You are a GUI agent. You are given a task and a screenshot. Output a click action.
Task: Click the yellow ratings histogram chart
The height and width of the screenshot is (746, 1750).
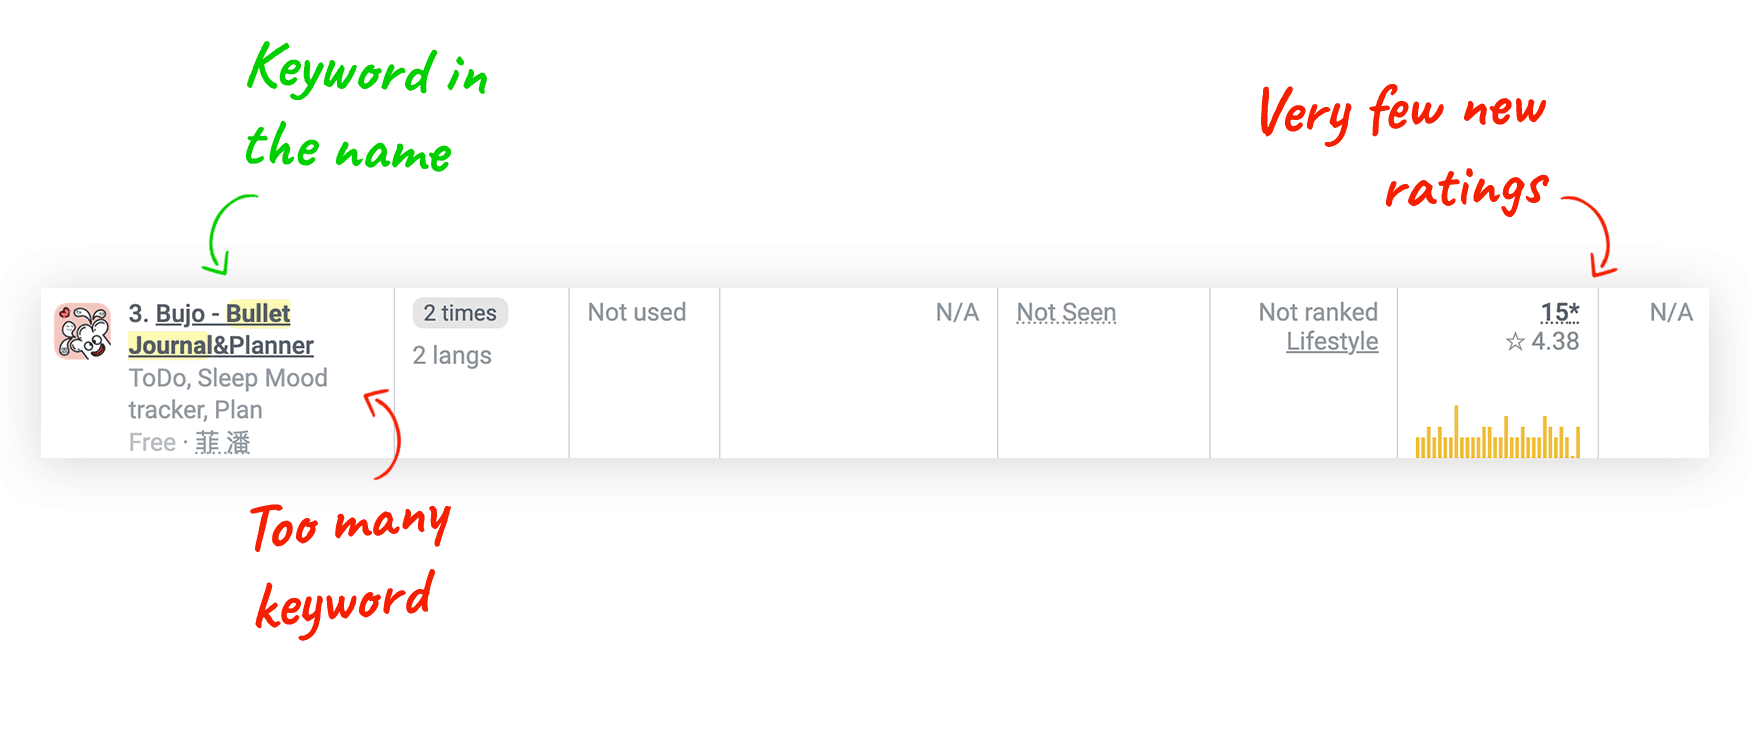pos(1498,432)
